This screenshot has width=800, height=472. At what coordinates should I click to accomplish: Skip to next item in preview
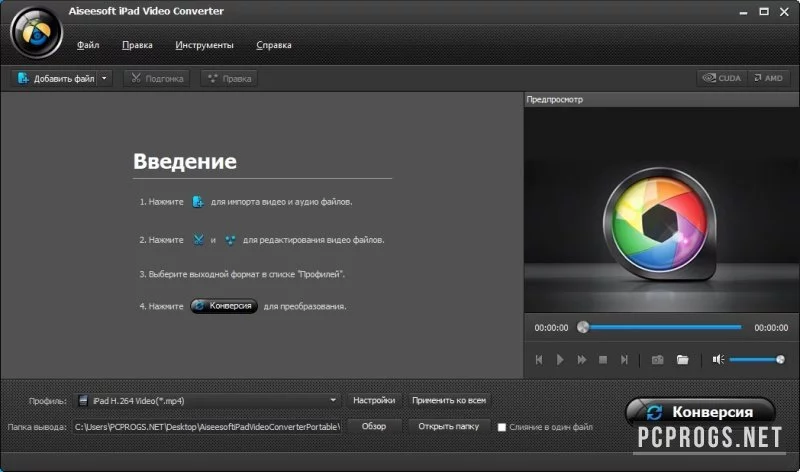point(624,360)
